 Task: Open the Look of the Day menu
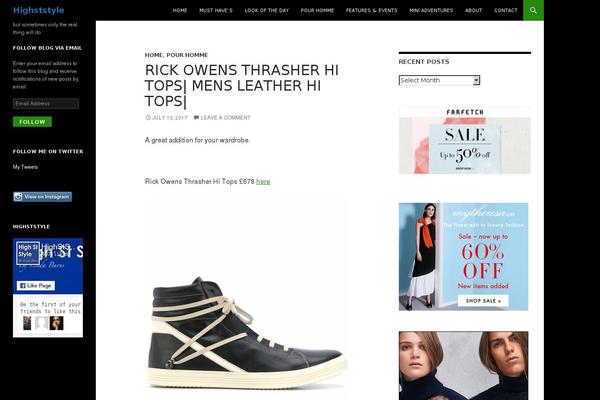pos(267,10)
